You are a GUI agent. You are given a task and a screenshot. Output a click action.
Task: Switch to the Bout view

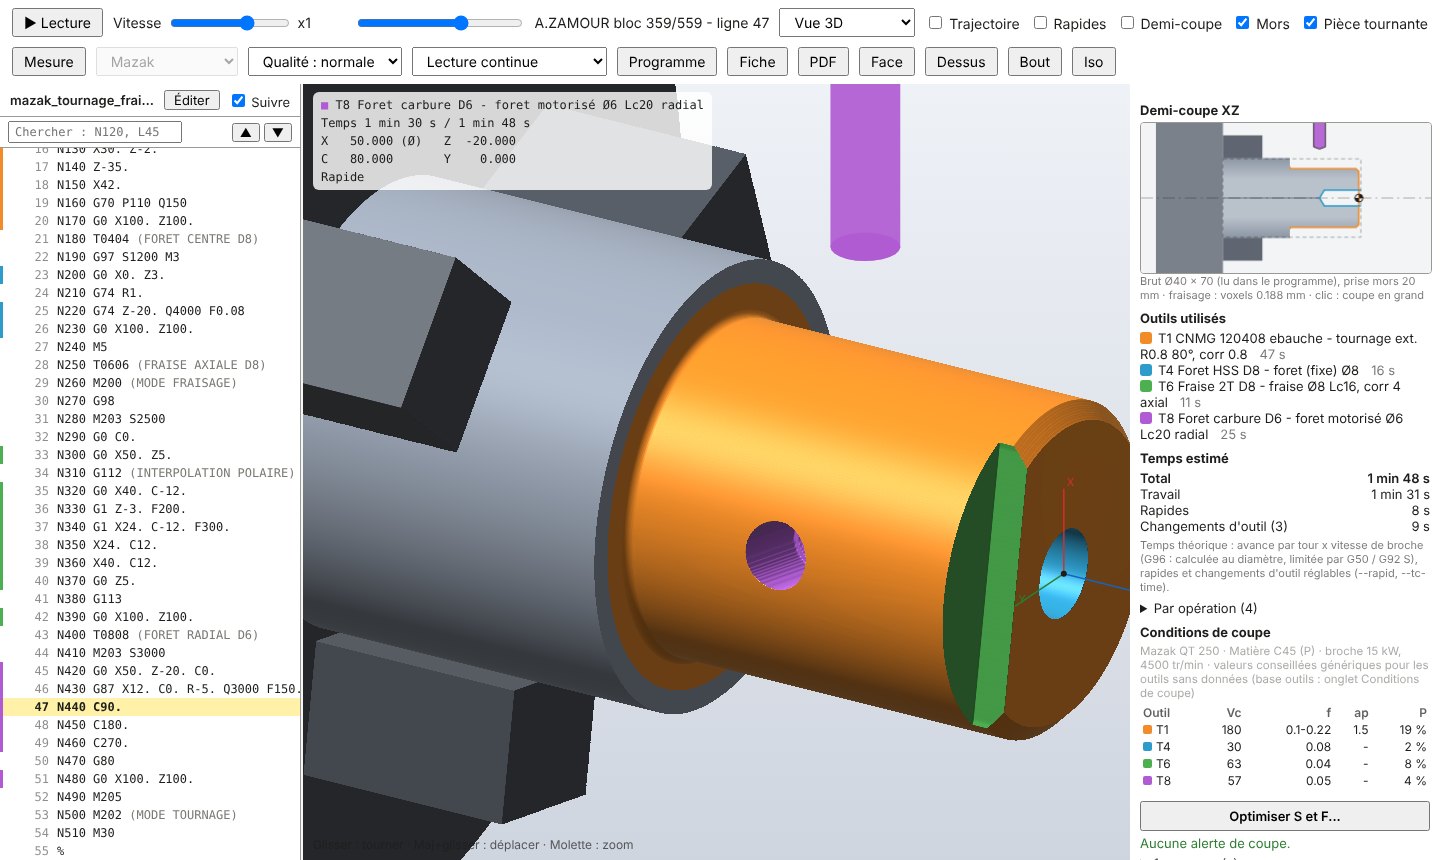click(x=1035, y=62)
